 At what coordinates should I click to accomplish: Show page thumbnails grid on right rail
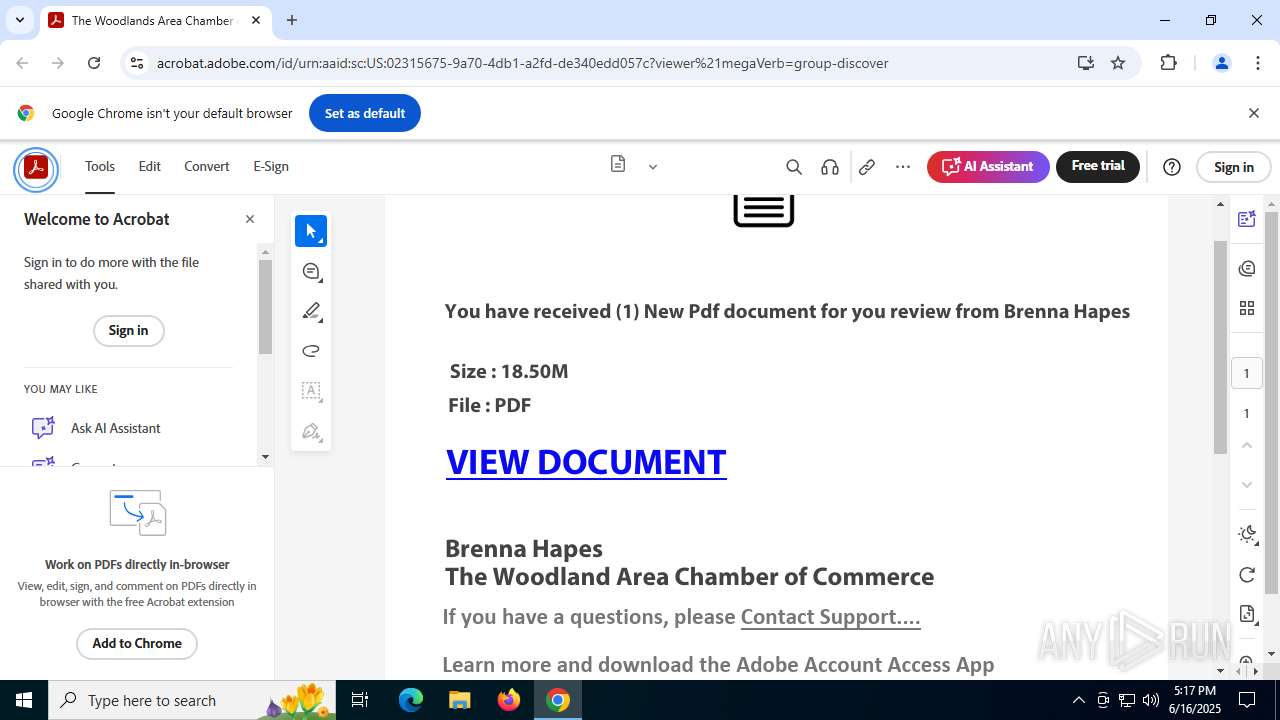pyautogui.click(x=1247, y=308)
